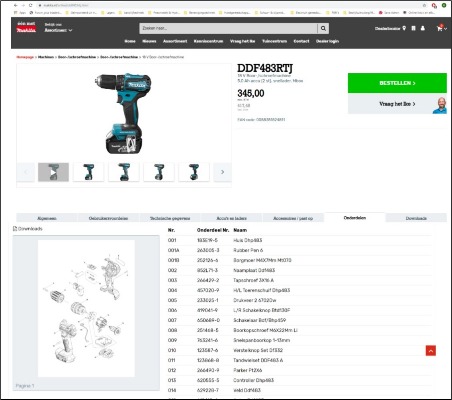452x400 pixels.
Task: Open Kenniscentrum in navigation bar
Action: [208, 41]
